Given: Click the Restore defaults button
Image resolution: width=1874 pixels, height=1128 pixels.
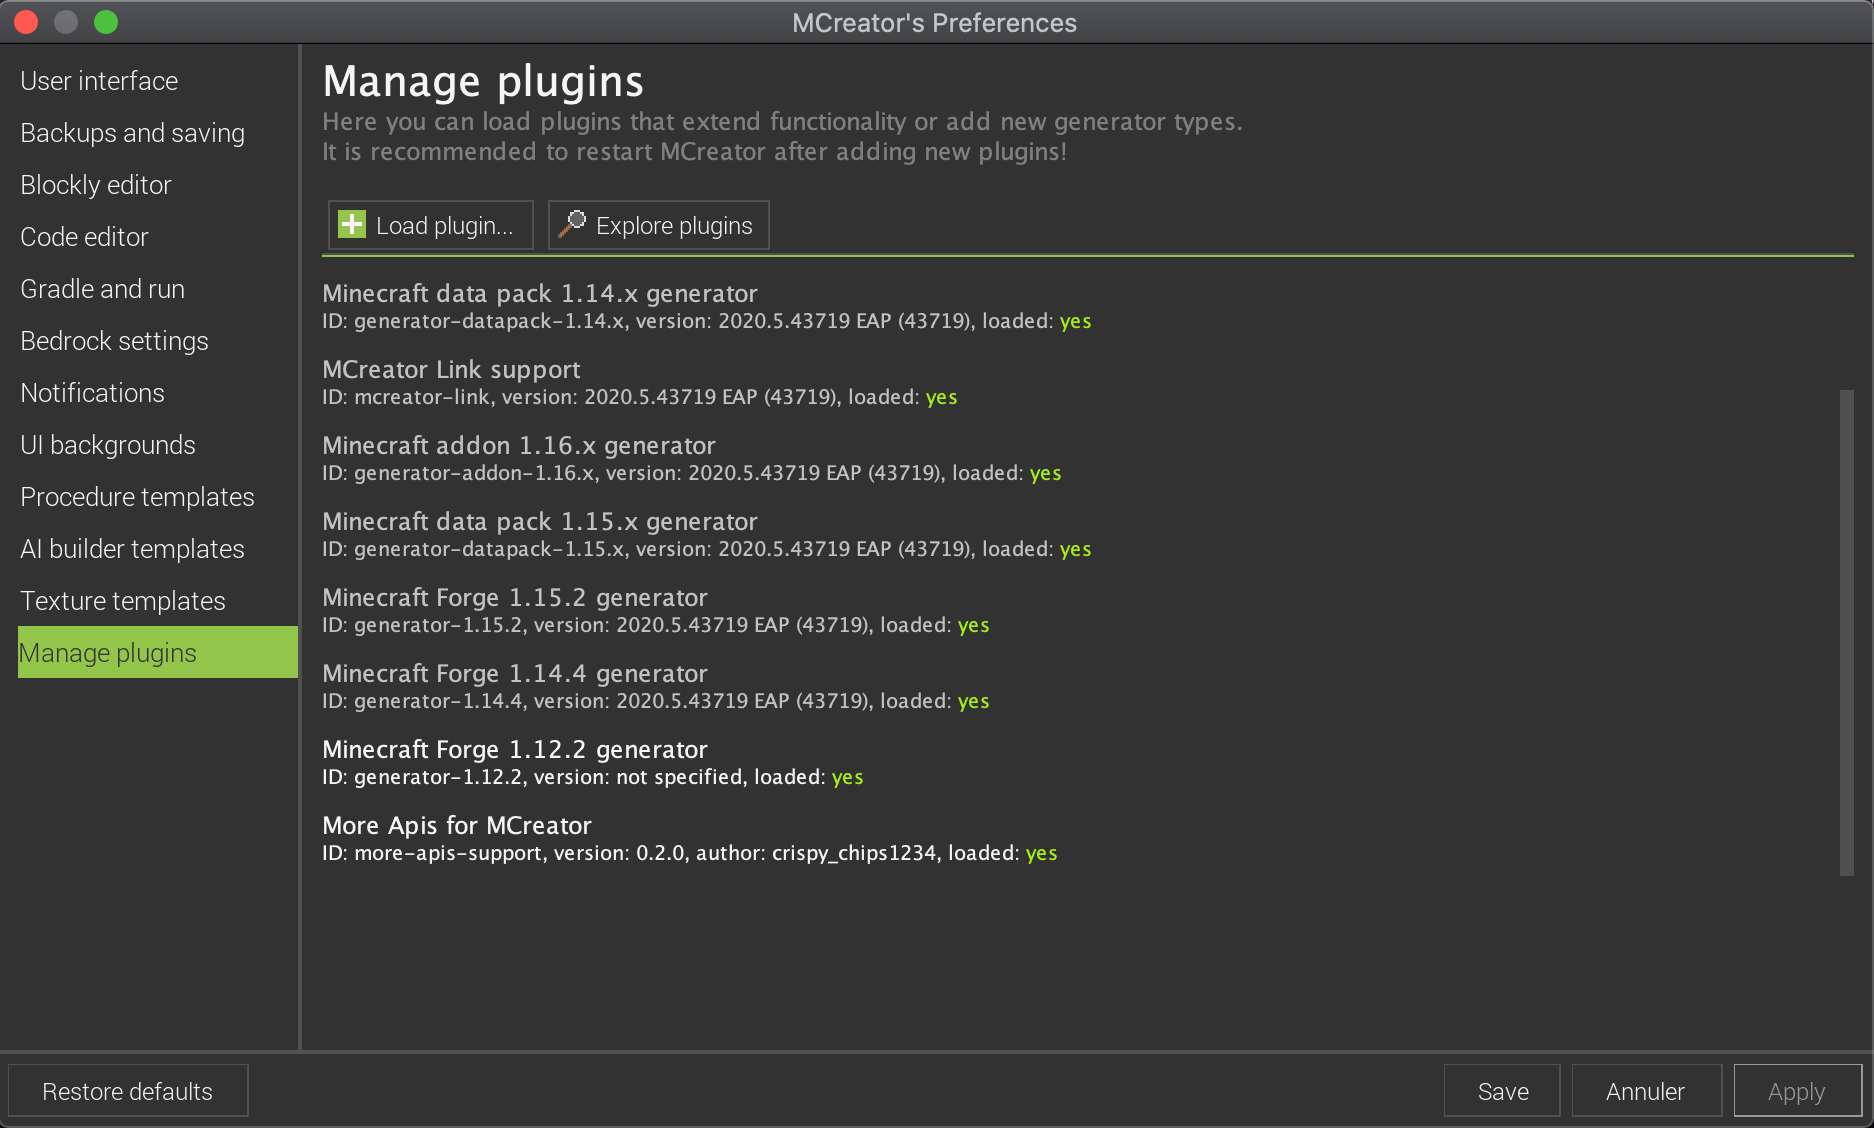Looking at the screenshot, I should tap(128, 1090).
